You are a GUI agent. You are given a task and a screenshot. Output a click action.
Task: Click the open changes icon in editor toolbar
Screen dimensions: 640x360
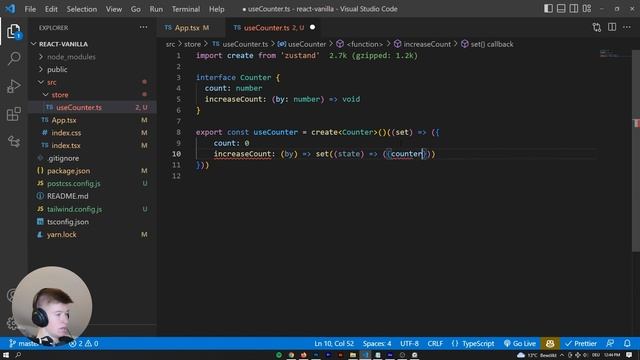click(x=597, y=27)
